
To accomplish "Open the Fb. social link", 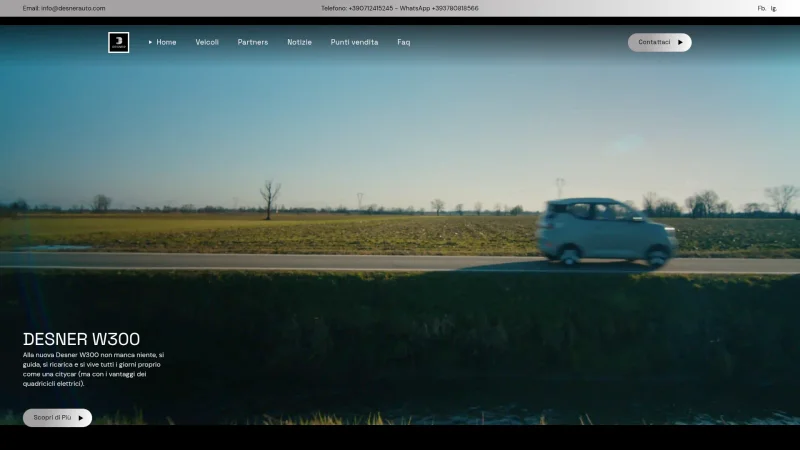I will [x=761, y=8].
